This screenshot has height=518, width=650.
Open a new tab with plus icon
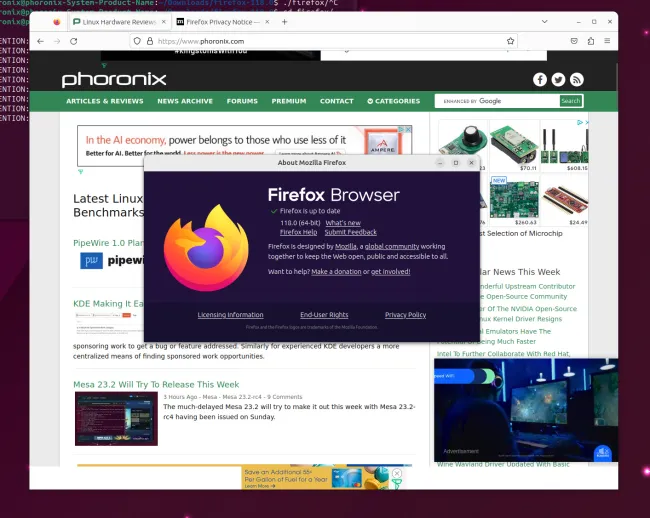(x=284, y=22)
